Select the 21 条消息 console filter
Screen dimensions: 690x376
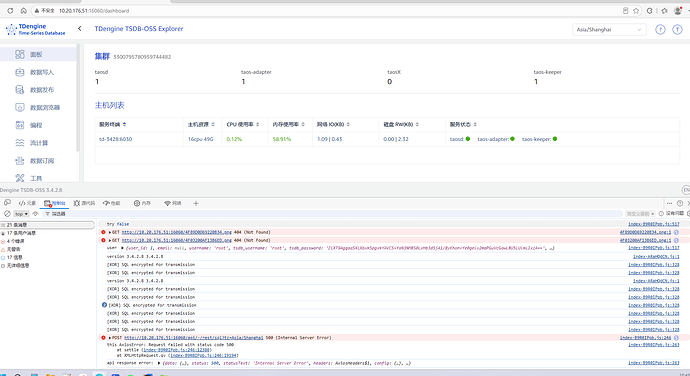tap(47, 225)
